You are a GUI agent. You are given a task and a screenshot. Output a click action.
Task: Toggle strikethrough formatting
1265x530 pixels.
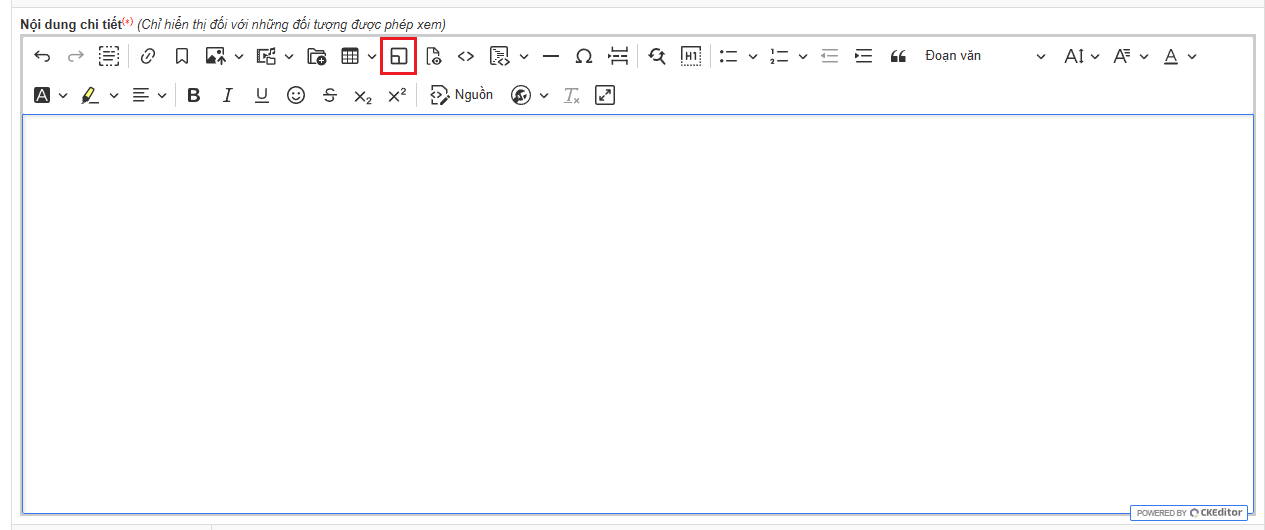point(330,95)
